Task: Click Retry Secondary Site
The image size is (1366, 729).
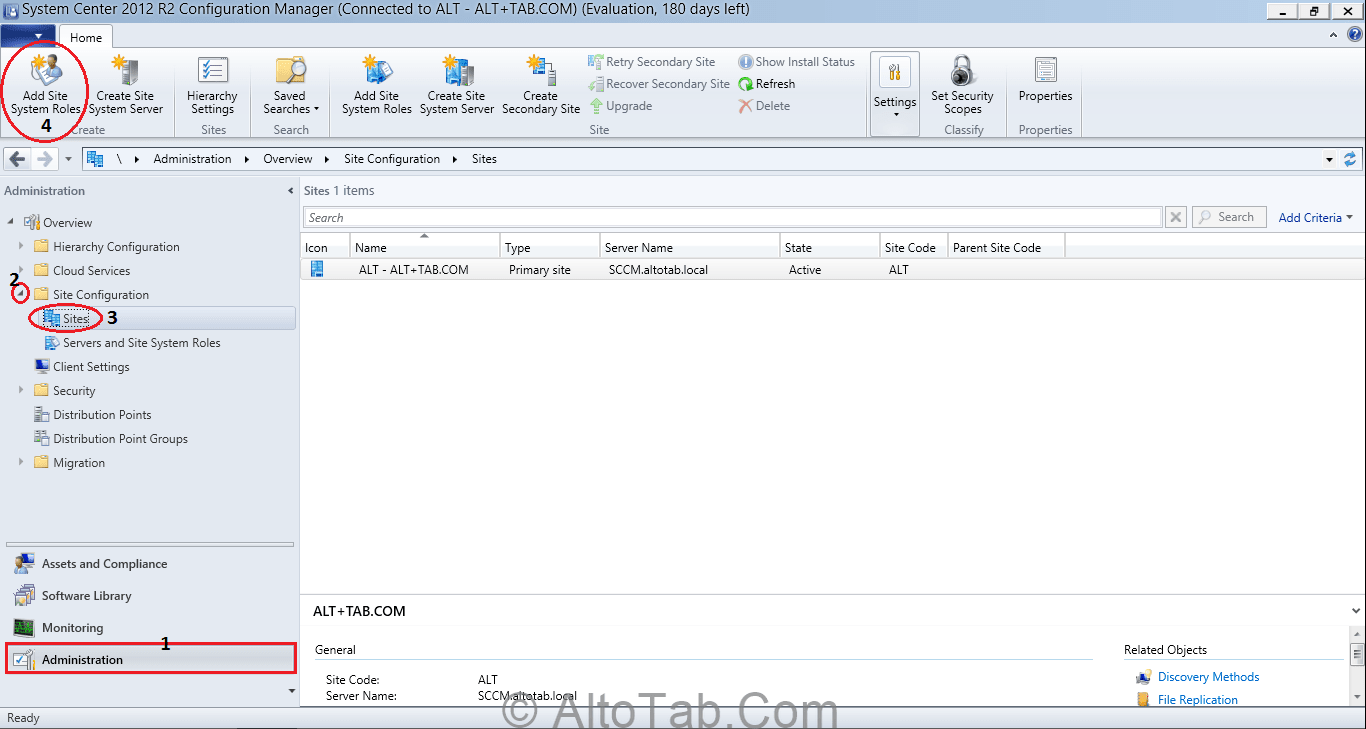Action: 652,62
